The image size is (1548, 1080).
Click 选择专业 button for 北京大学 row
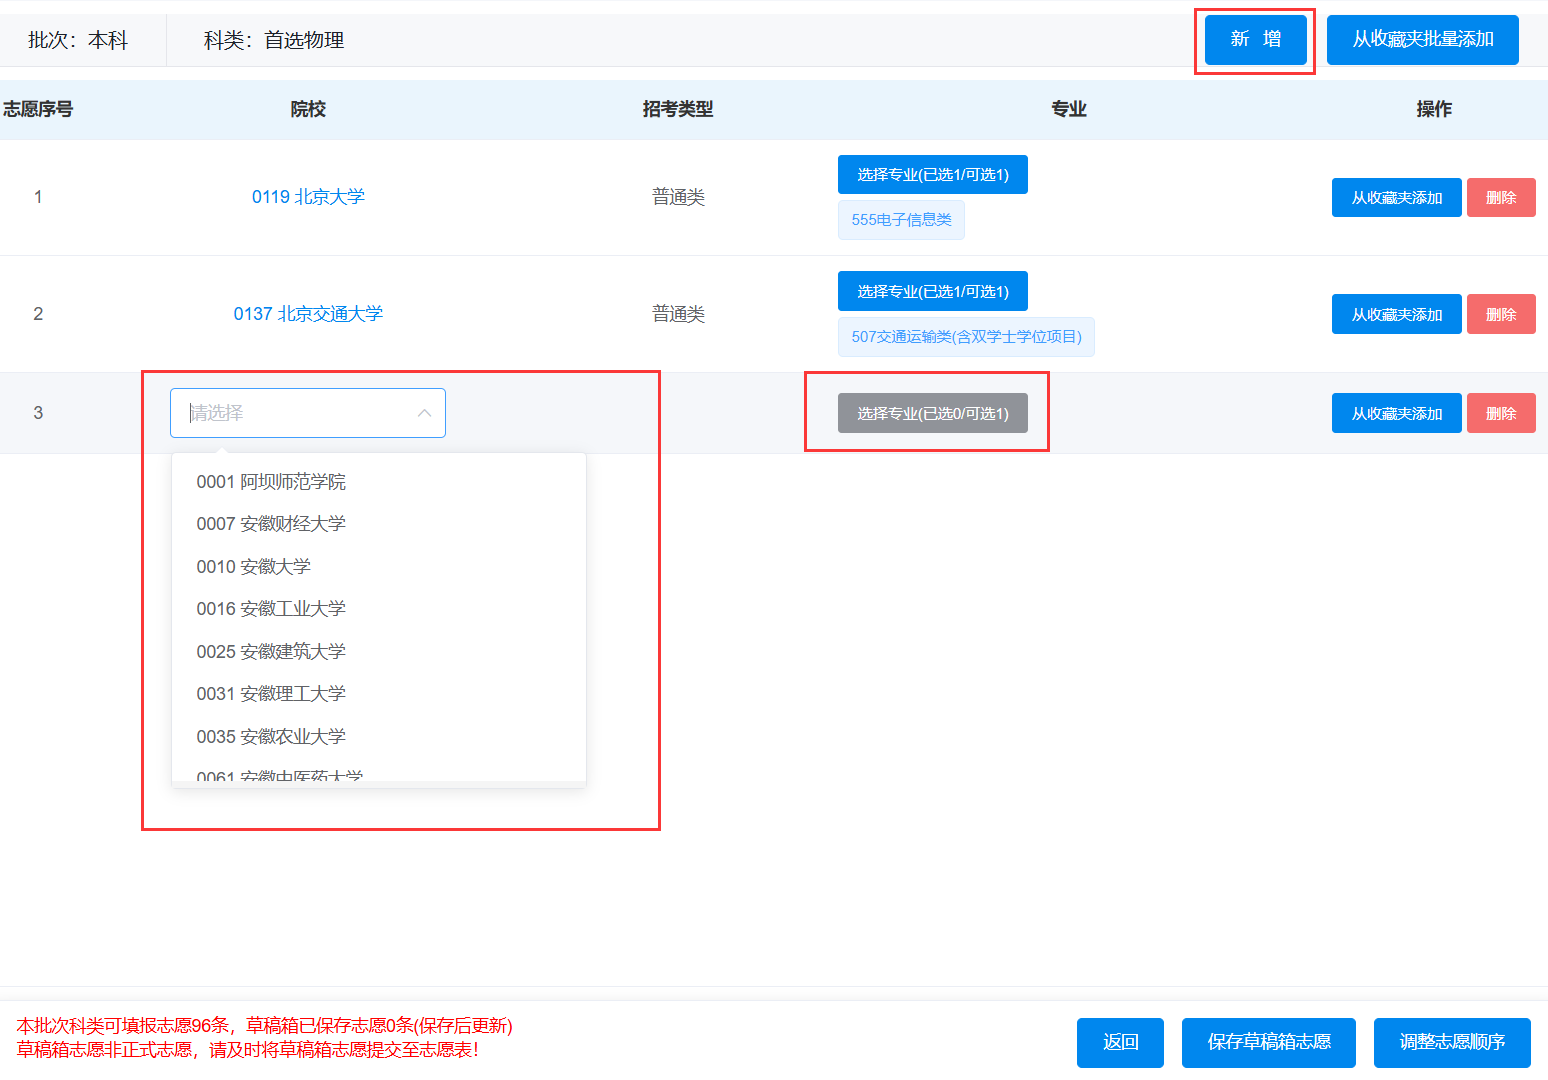pyautogui.click(x=932, y=175)
